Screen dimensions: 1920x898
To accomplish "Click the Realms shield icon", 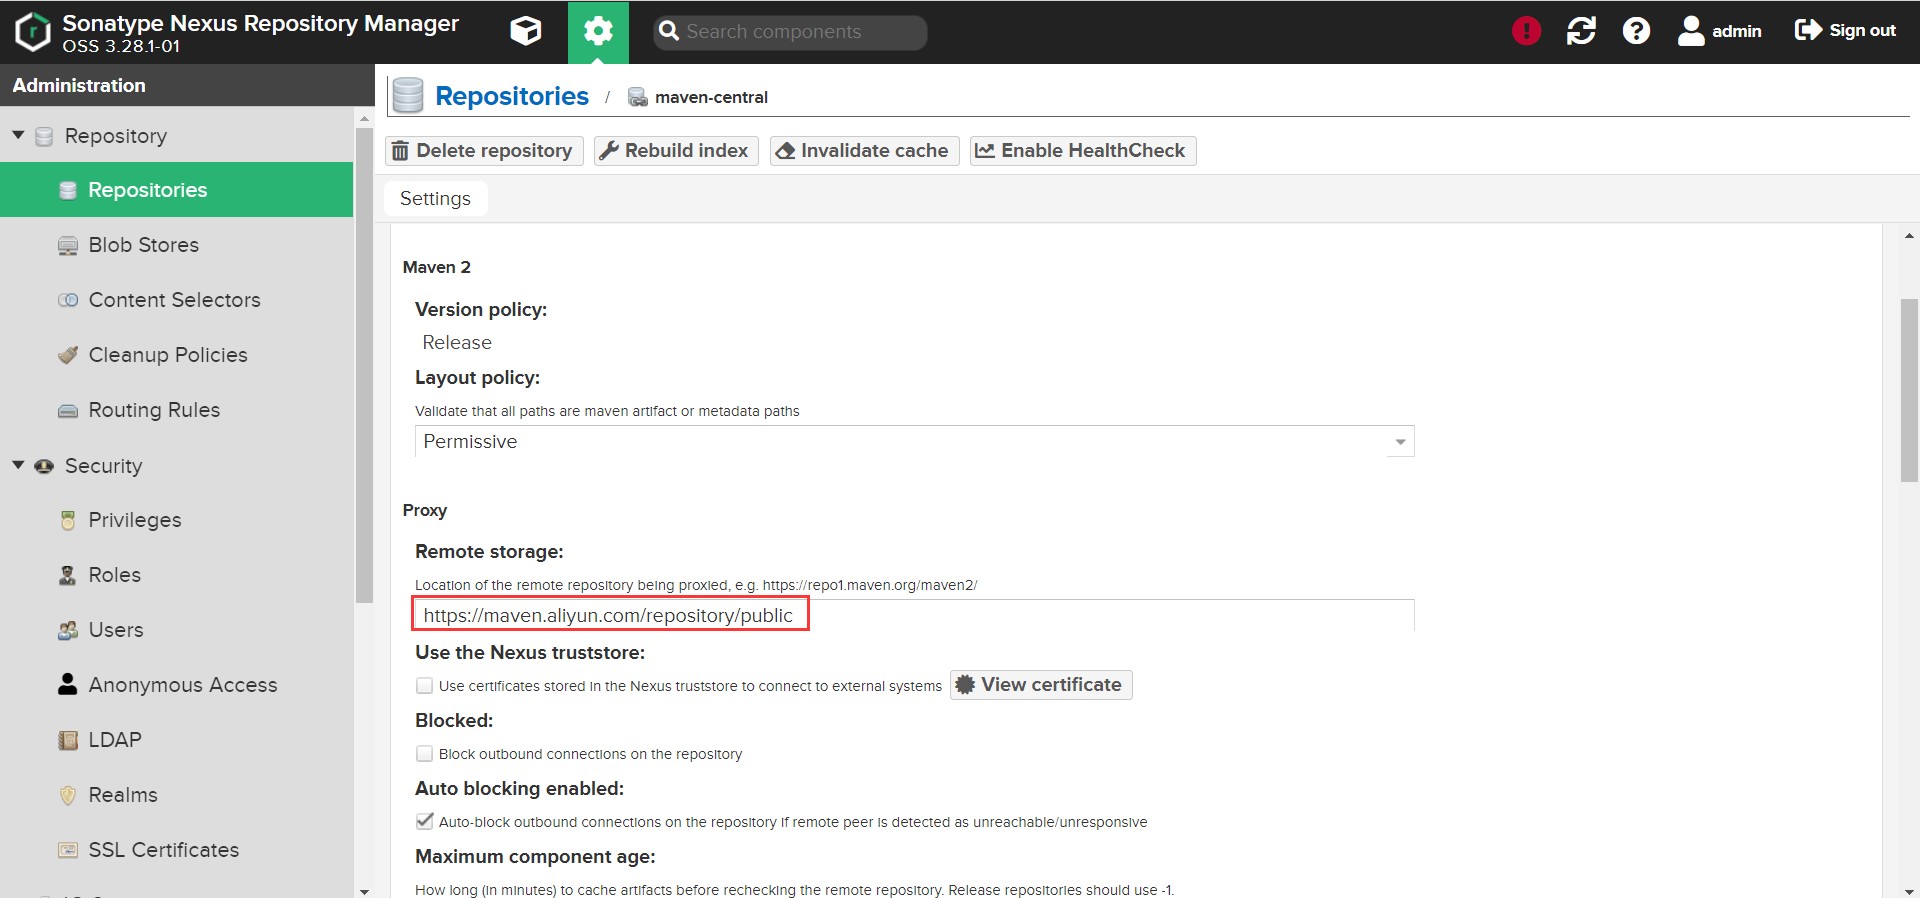I will click(68, 795).
